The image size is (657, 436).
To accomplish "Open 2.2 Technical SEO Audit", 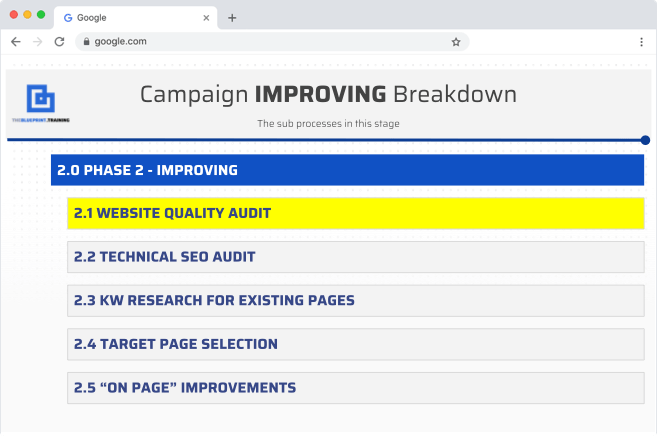I will [355, 257].
